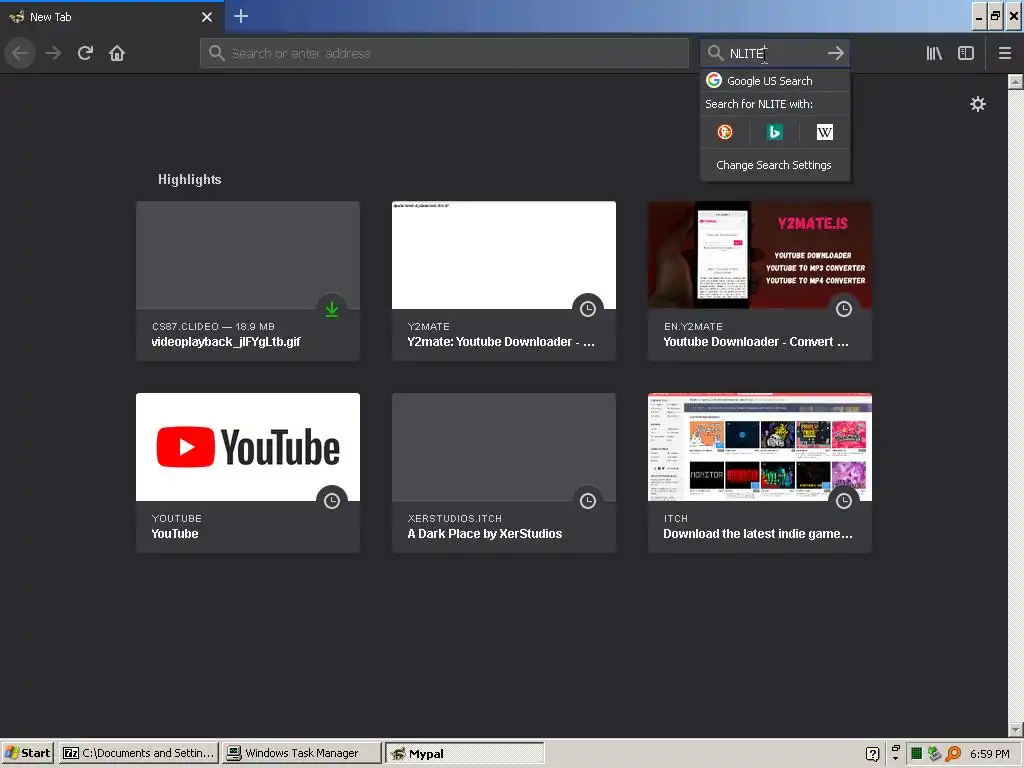1024x768 pixels.
Task: Close the New Tab tab
Action: click(x=207, y=17)
